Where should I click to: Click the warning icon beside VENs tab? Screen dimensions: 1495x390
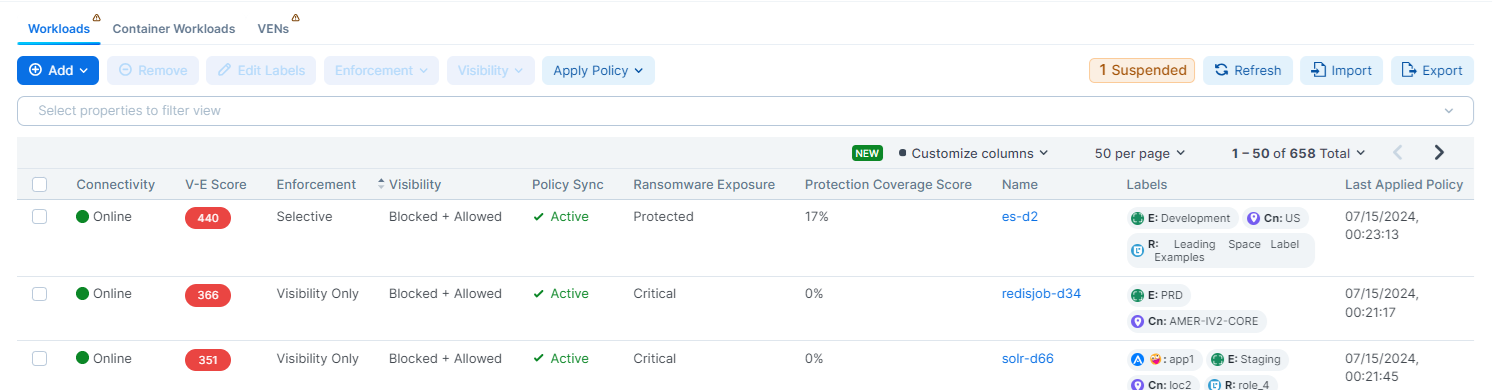point(296,18)
